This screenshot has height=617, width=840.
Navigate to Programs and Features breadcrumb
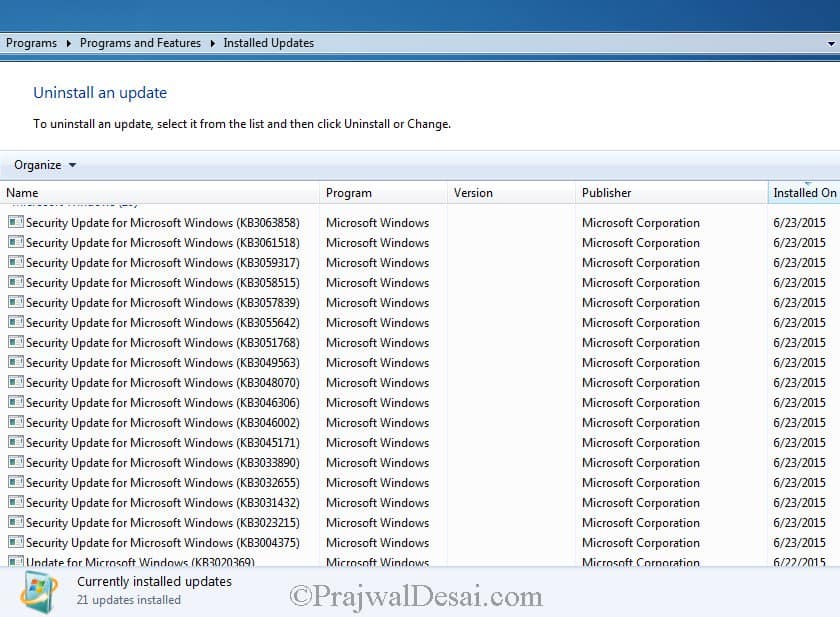pos(140,43)
